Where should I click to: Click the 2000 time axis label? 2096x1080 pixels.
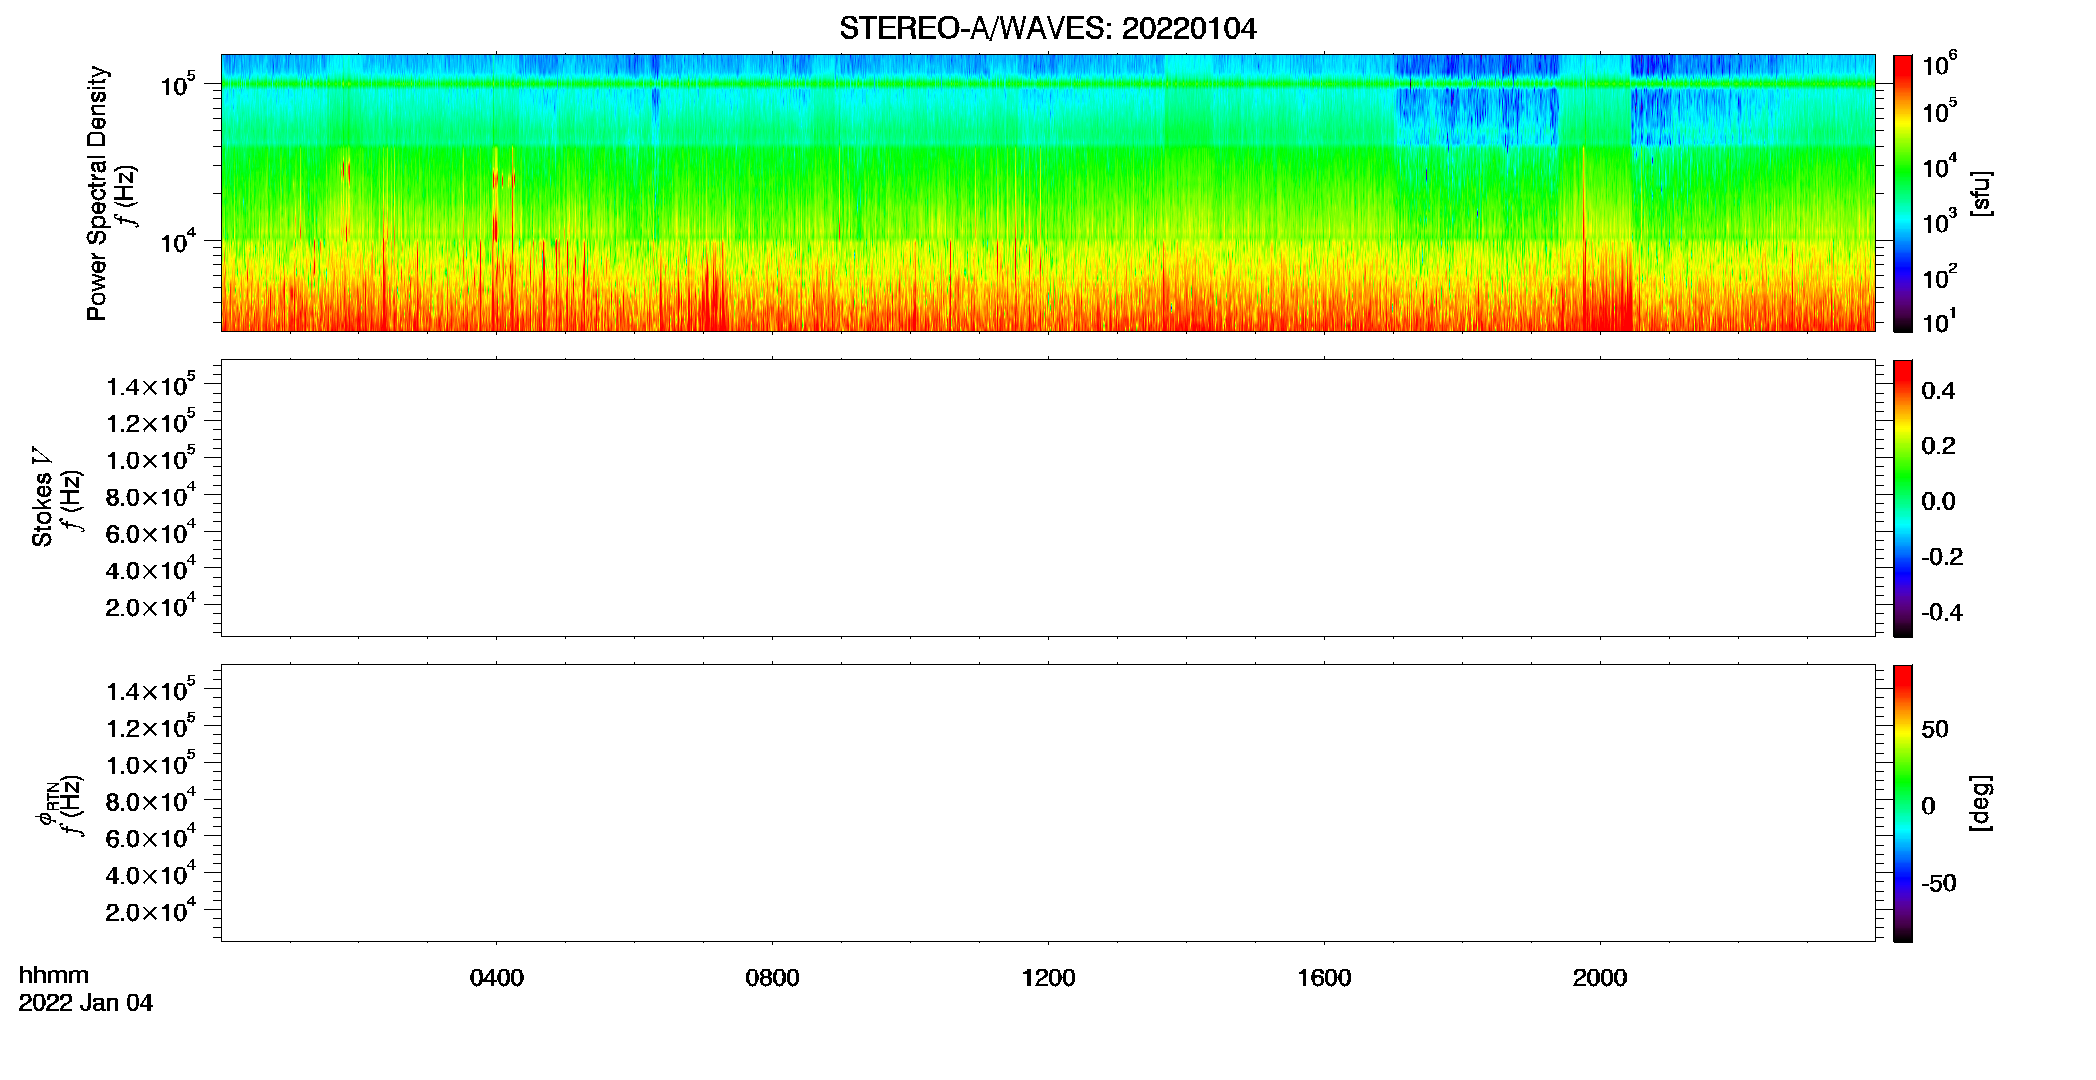[x=1600, y=978]
